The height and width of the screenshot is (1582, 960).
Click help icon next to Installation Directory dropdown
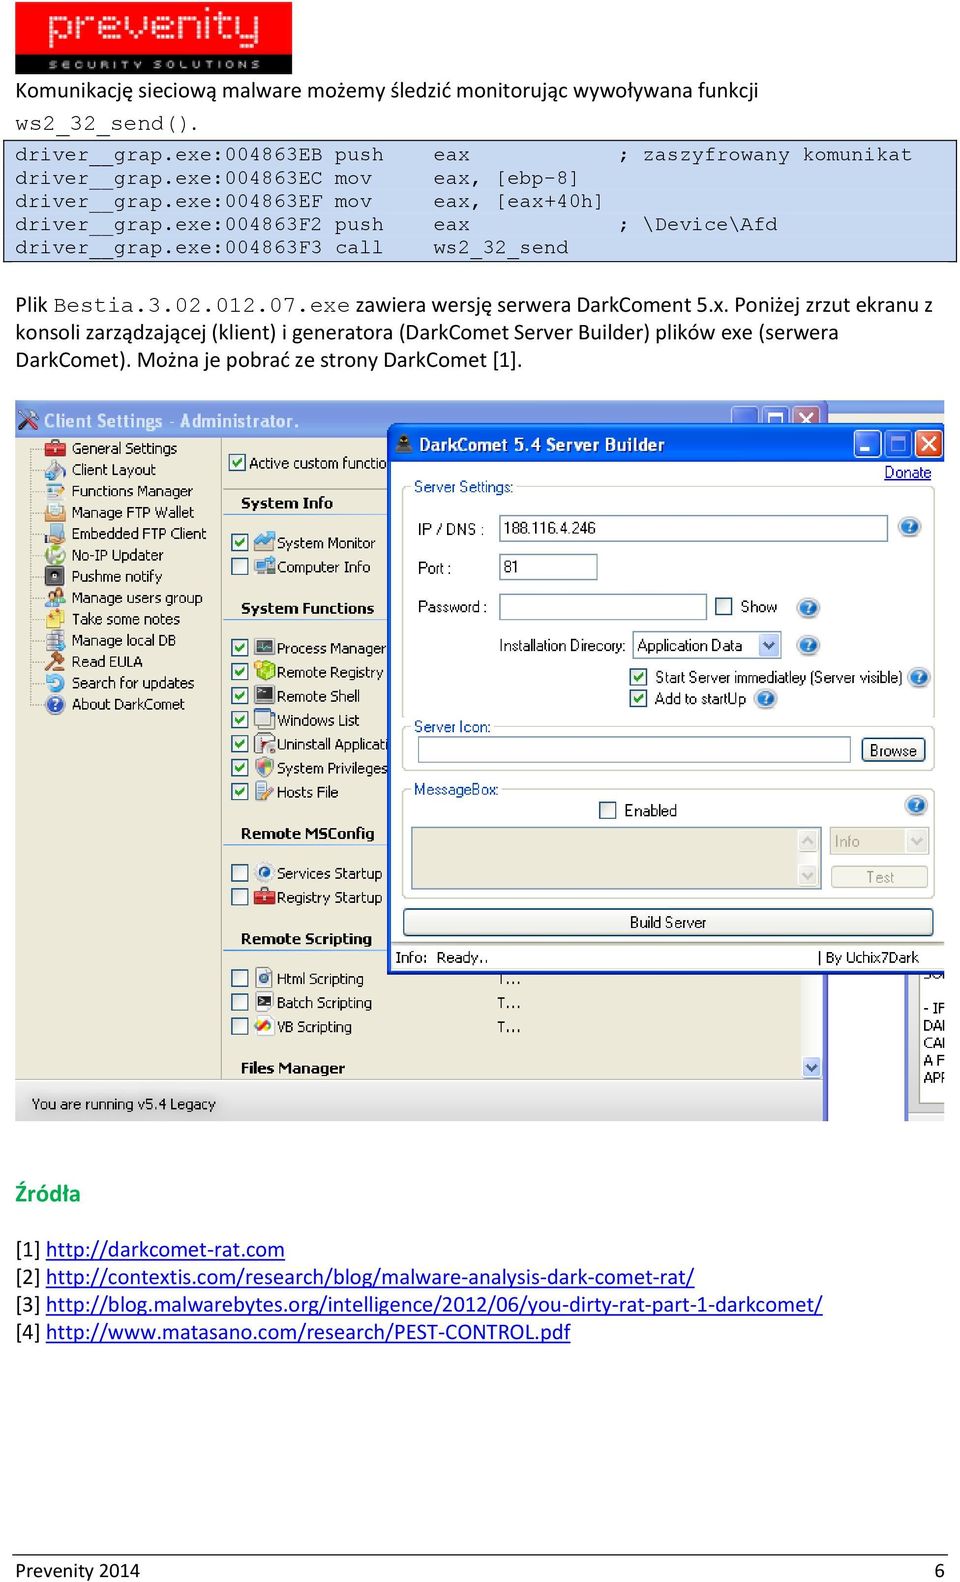808,646
